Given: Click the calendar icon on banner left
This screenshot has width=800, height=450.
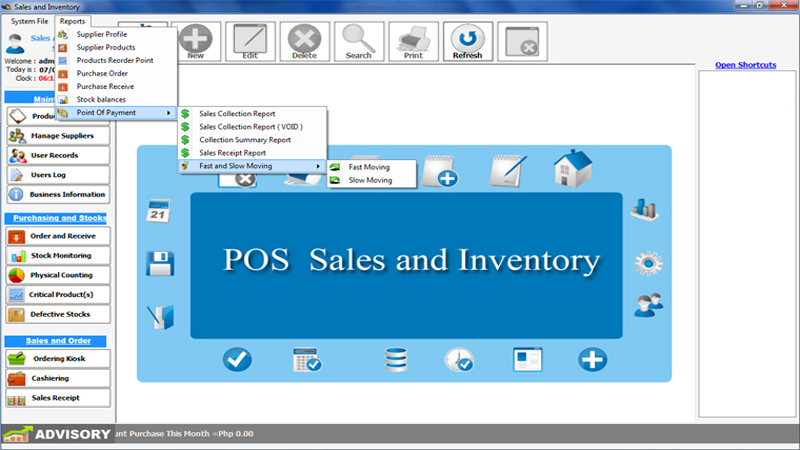Looking at the screenshot, I should 159,211.
